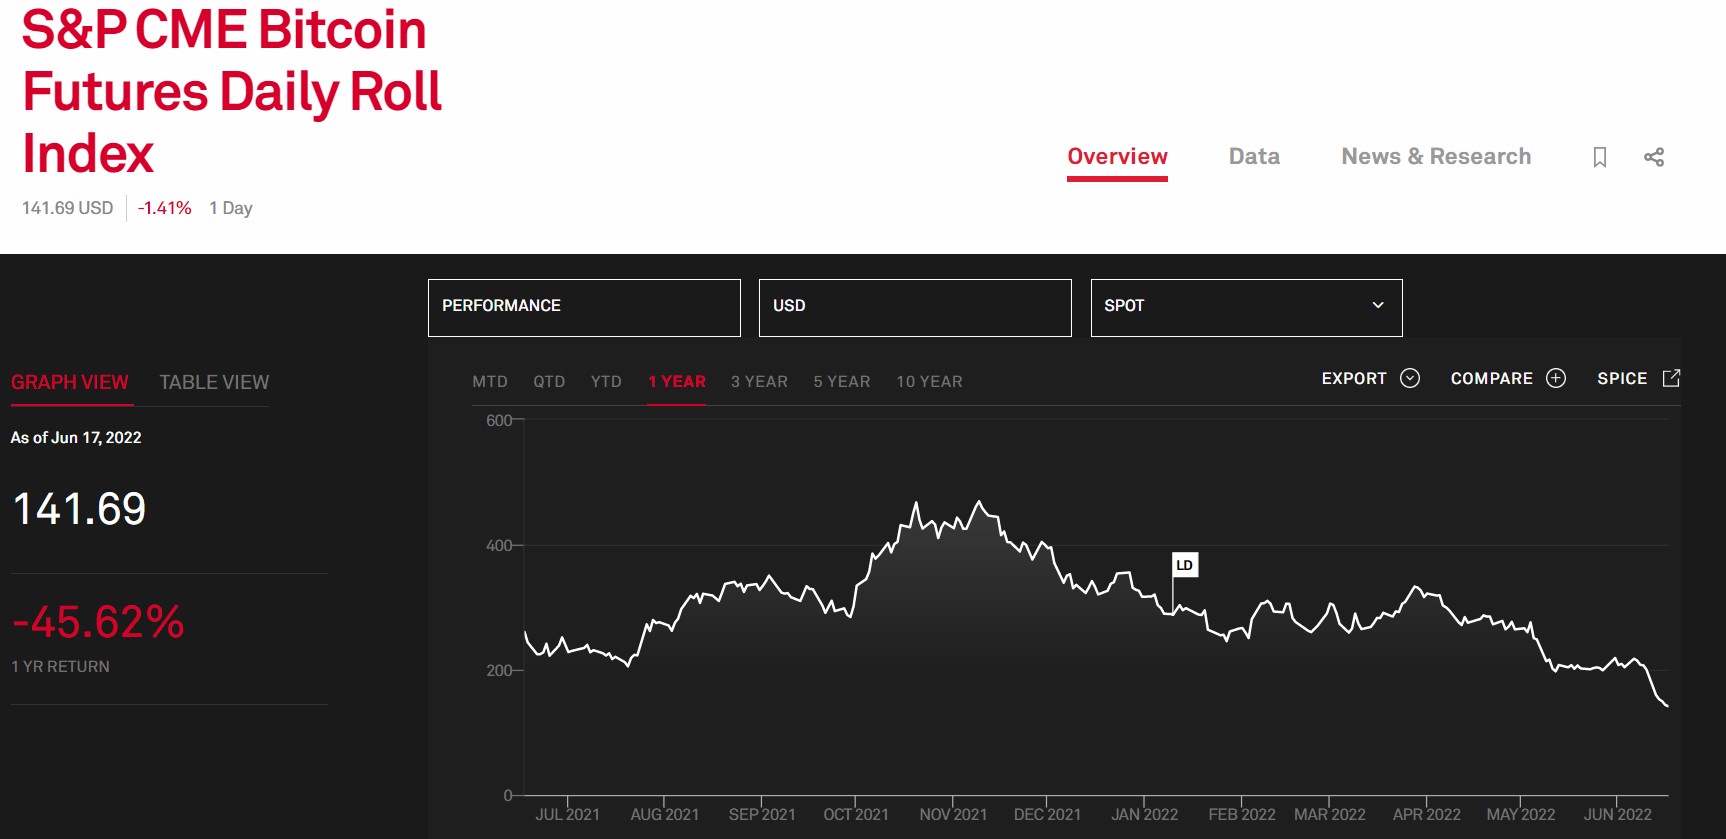The width and height of the screenshot is (1726, 839).
Task: Switch chart to 10 YEAR range
Action: pyautogui.click(x=929, y=382)
